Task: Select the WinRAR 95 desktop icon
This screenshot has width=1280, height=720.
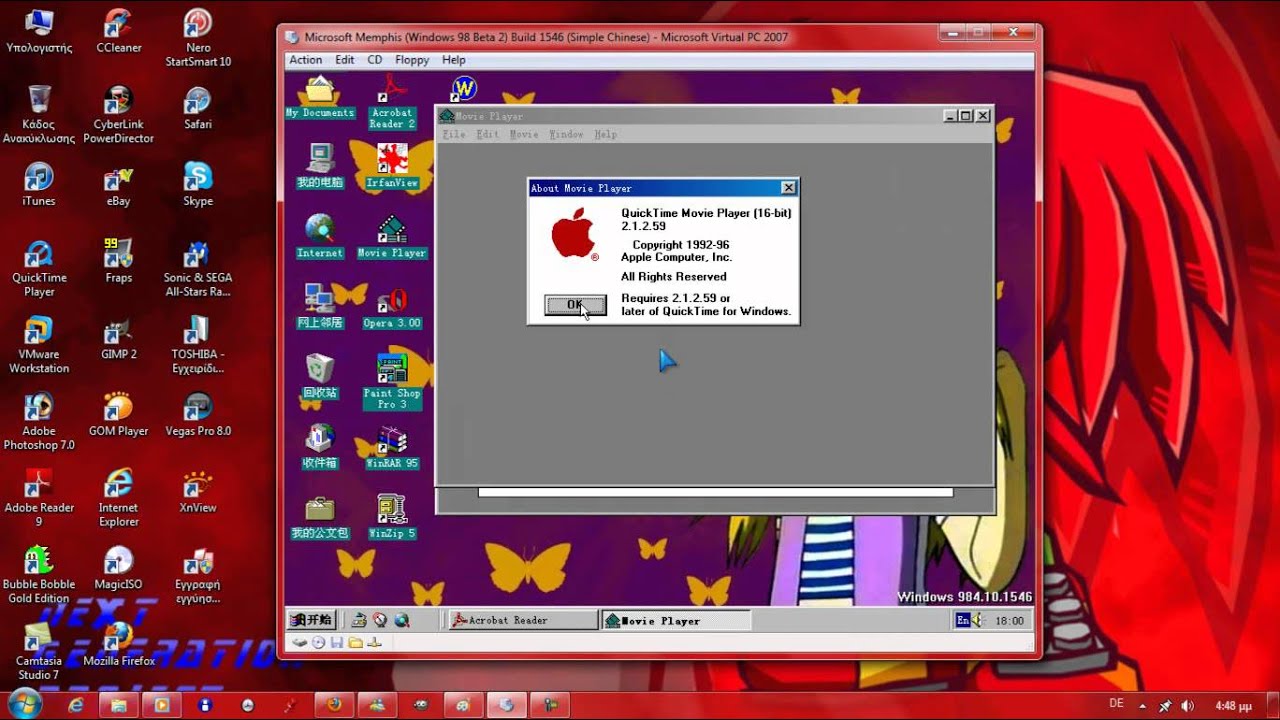Action: click(392, 448)
